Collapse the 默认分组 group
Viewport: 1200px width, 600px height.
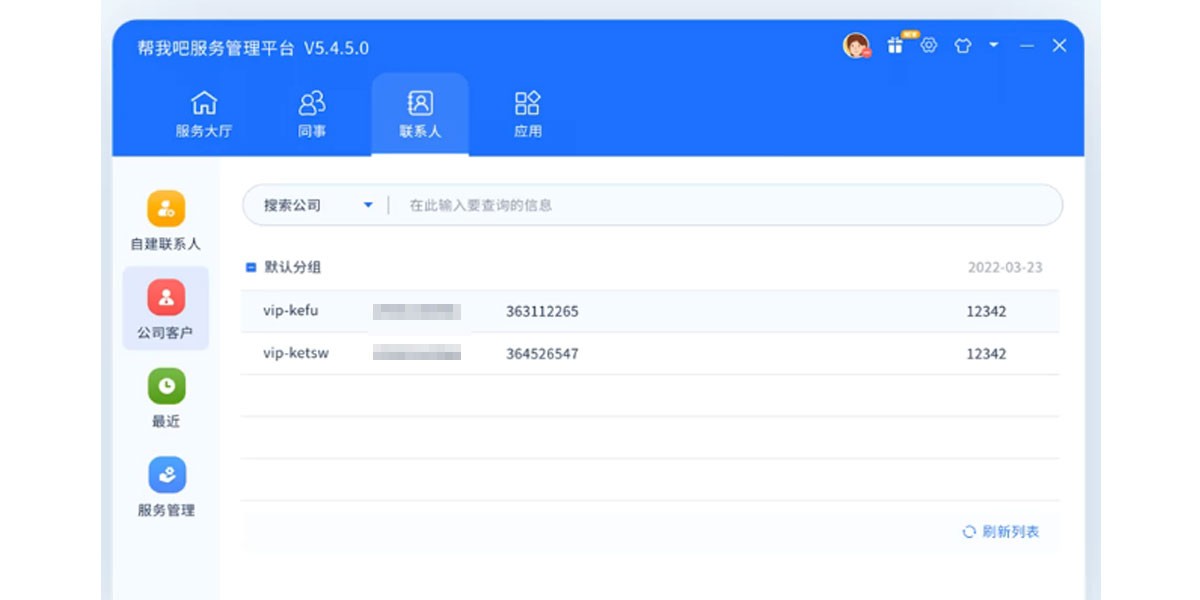(251, 267)
